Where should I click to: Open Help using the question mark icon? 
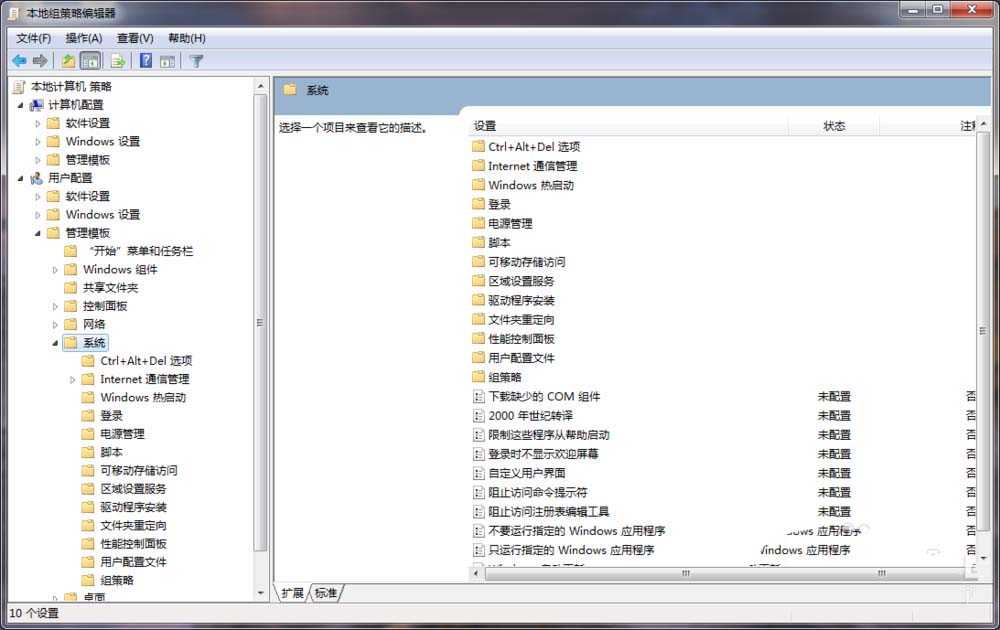click(146, 60)
